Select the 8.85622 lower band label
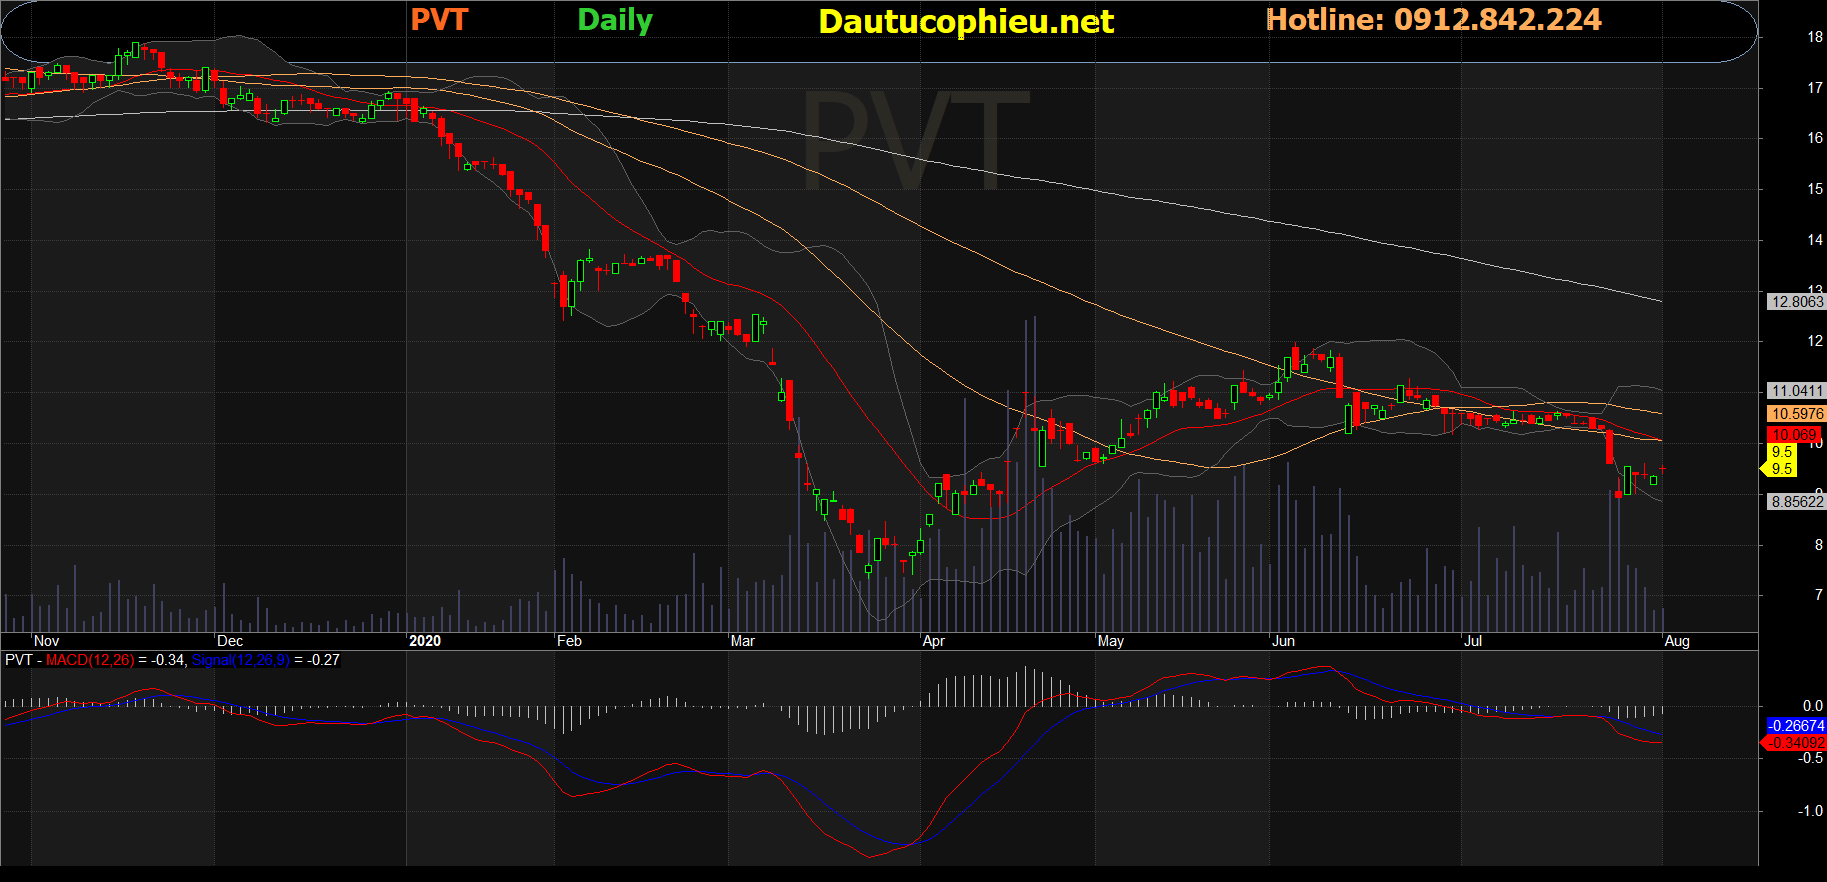Screen dimensions: 1827x882 [x=1796, y=502]
